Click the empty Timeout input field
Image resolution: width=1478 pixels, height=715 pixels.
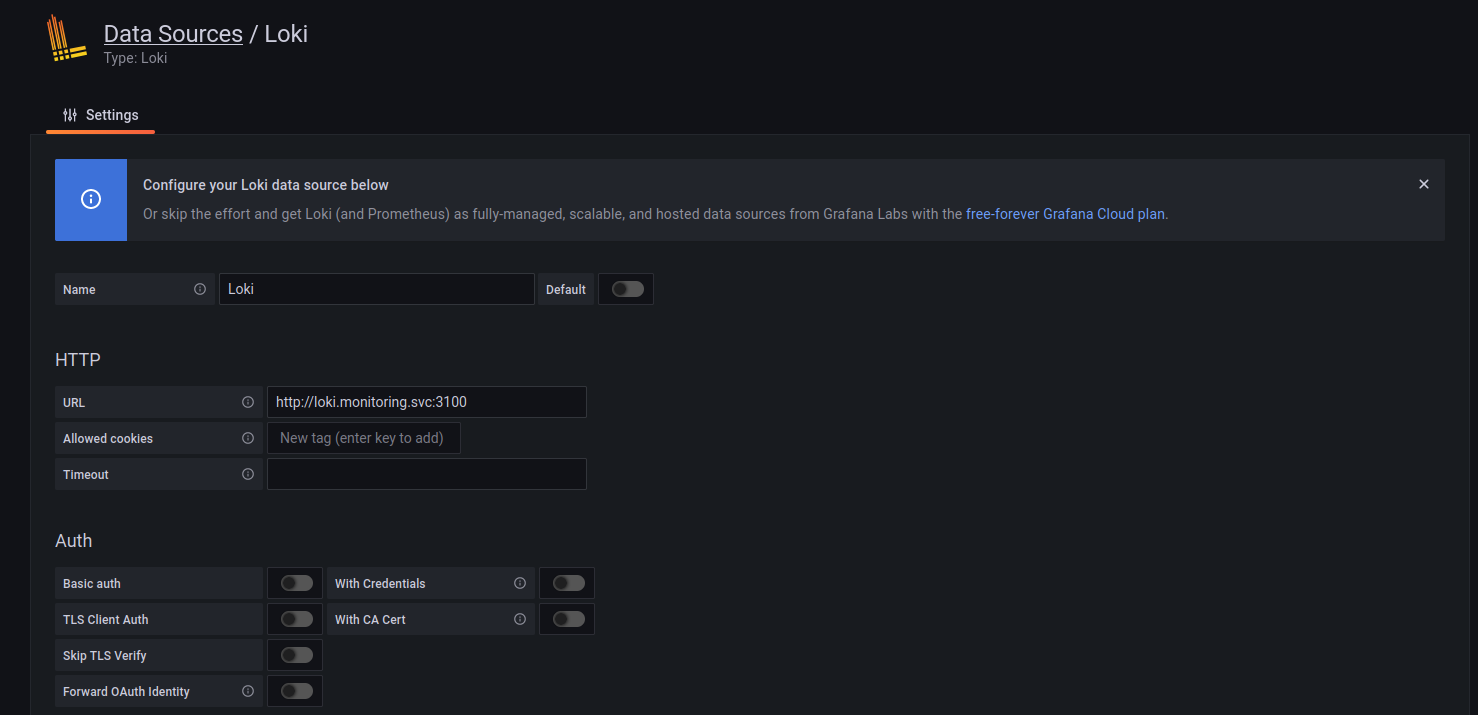tap(426, 474)
